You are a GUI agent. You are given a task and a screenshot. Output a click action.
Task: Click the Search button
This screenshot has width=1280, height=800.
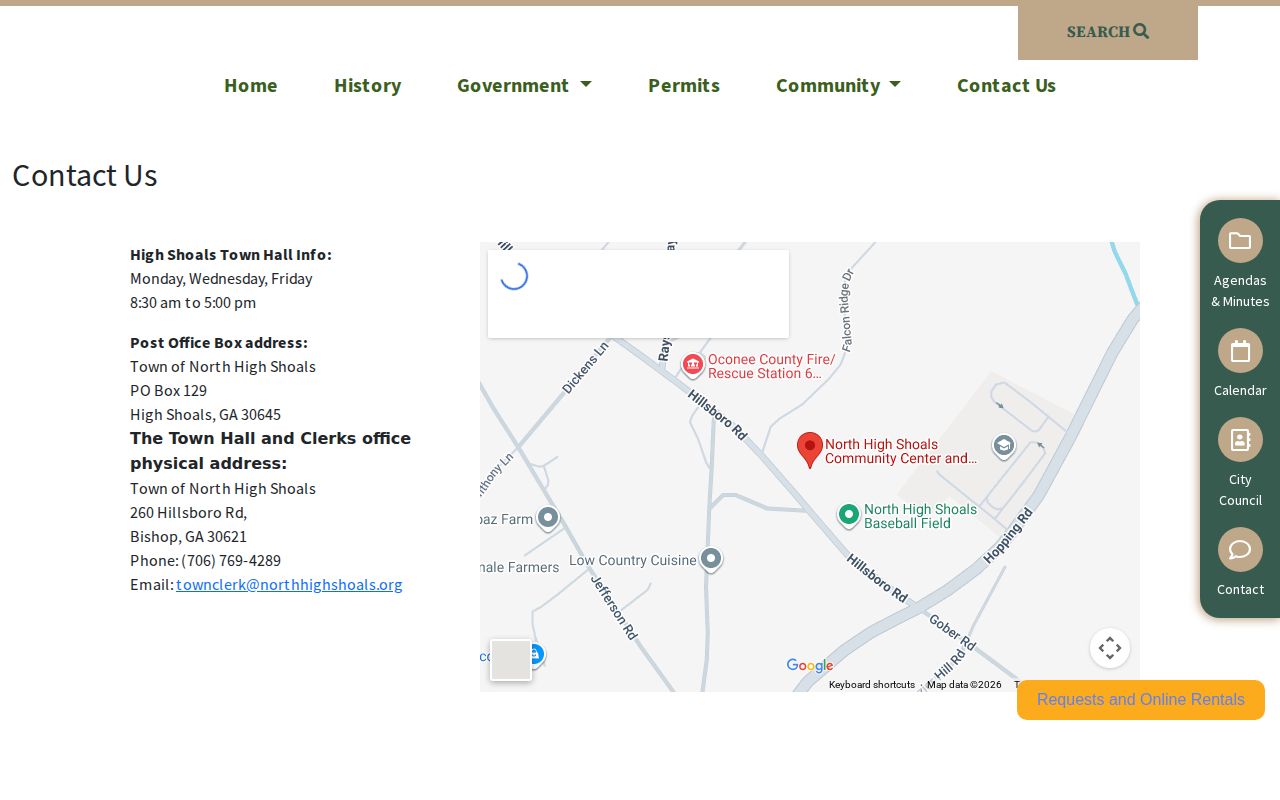[1108, 32]
